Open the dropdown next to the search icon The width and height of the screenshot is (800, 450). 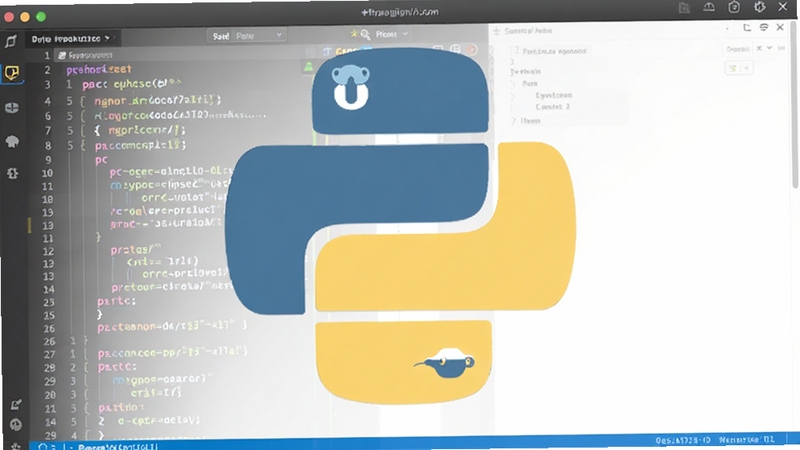391,34
